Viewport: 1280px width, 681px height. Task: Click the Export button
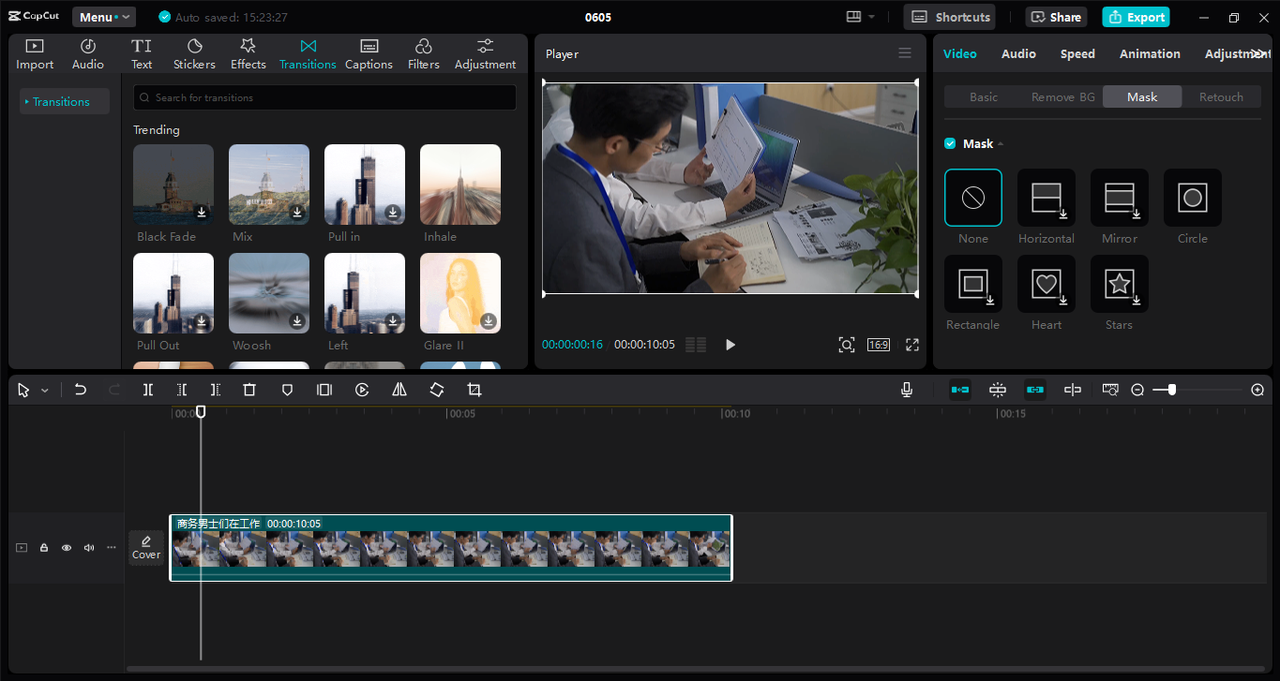click(1136, 17)
